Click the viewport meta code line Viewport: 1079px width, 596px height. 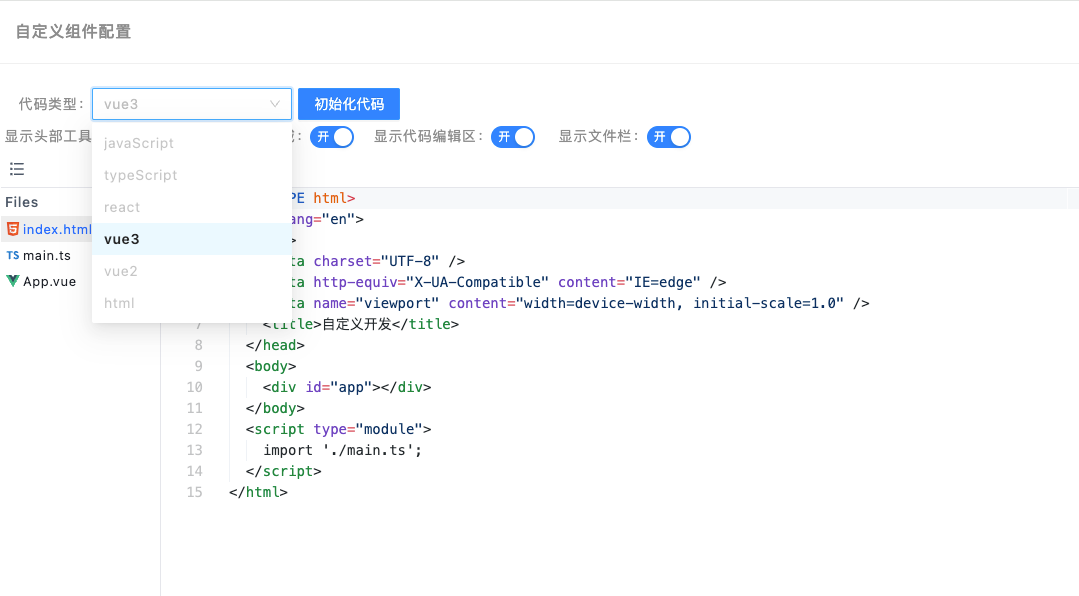coord(580,304)
